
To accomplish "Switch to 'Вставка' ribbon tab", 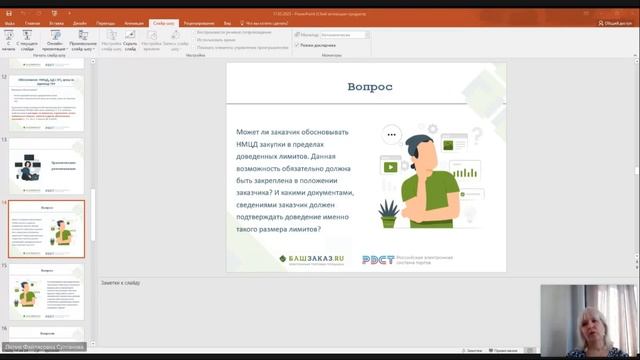I will click(x=56, y=23).
